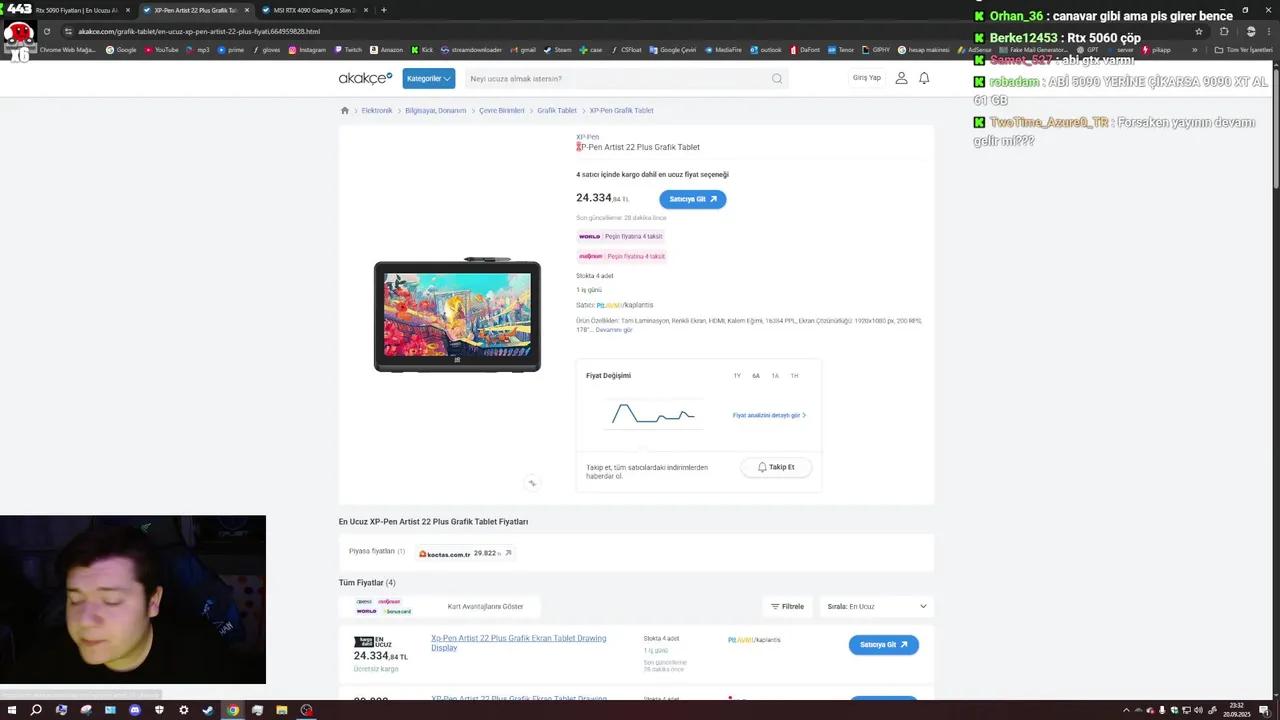Open the Grafik Tablet breadcrumb link

[557, 111]
